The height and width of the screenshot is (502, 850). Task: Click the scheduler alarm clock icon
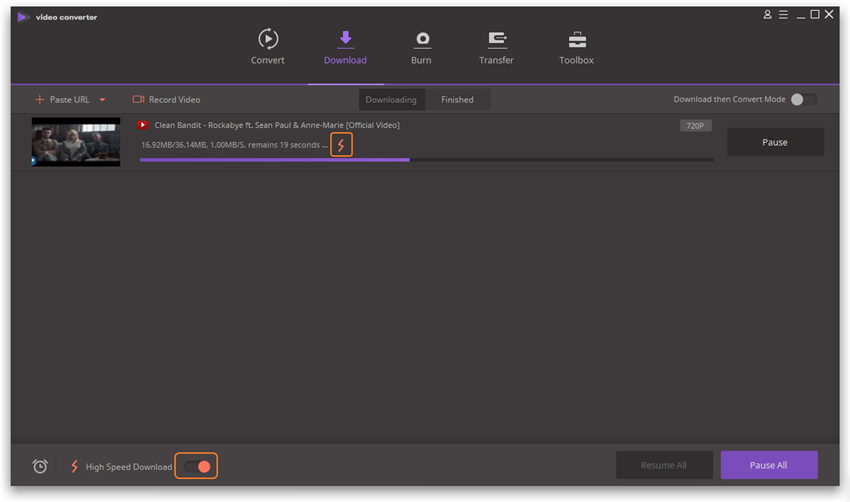pos(40,466)
